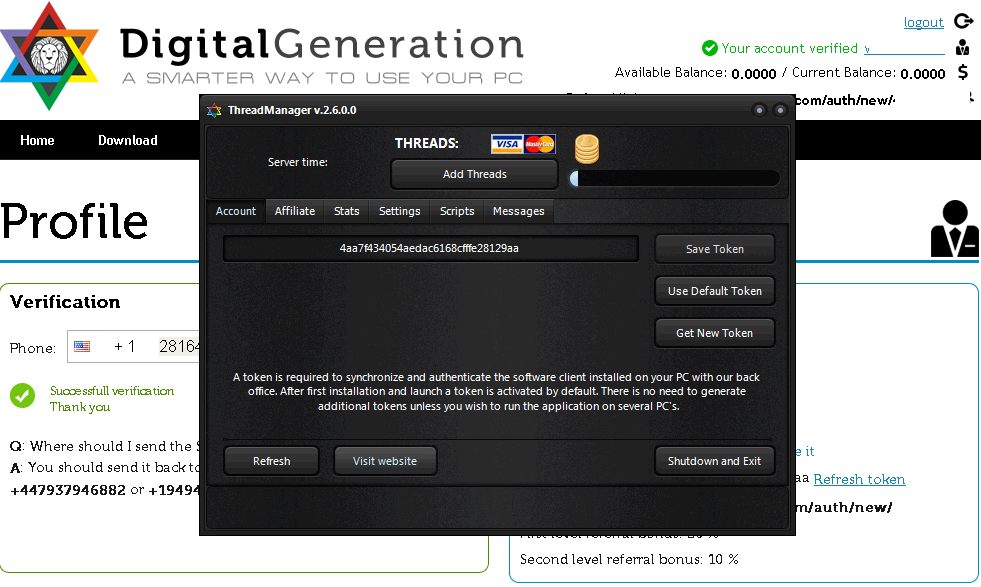981x587 pixels.
Task: Click the phone number +447937946882
Action: (68, 490)
